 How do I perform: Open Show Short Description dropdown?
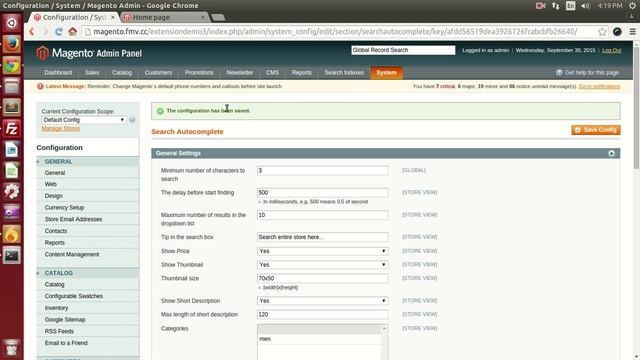[x=322, y=301]
